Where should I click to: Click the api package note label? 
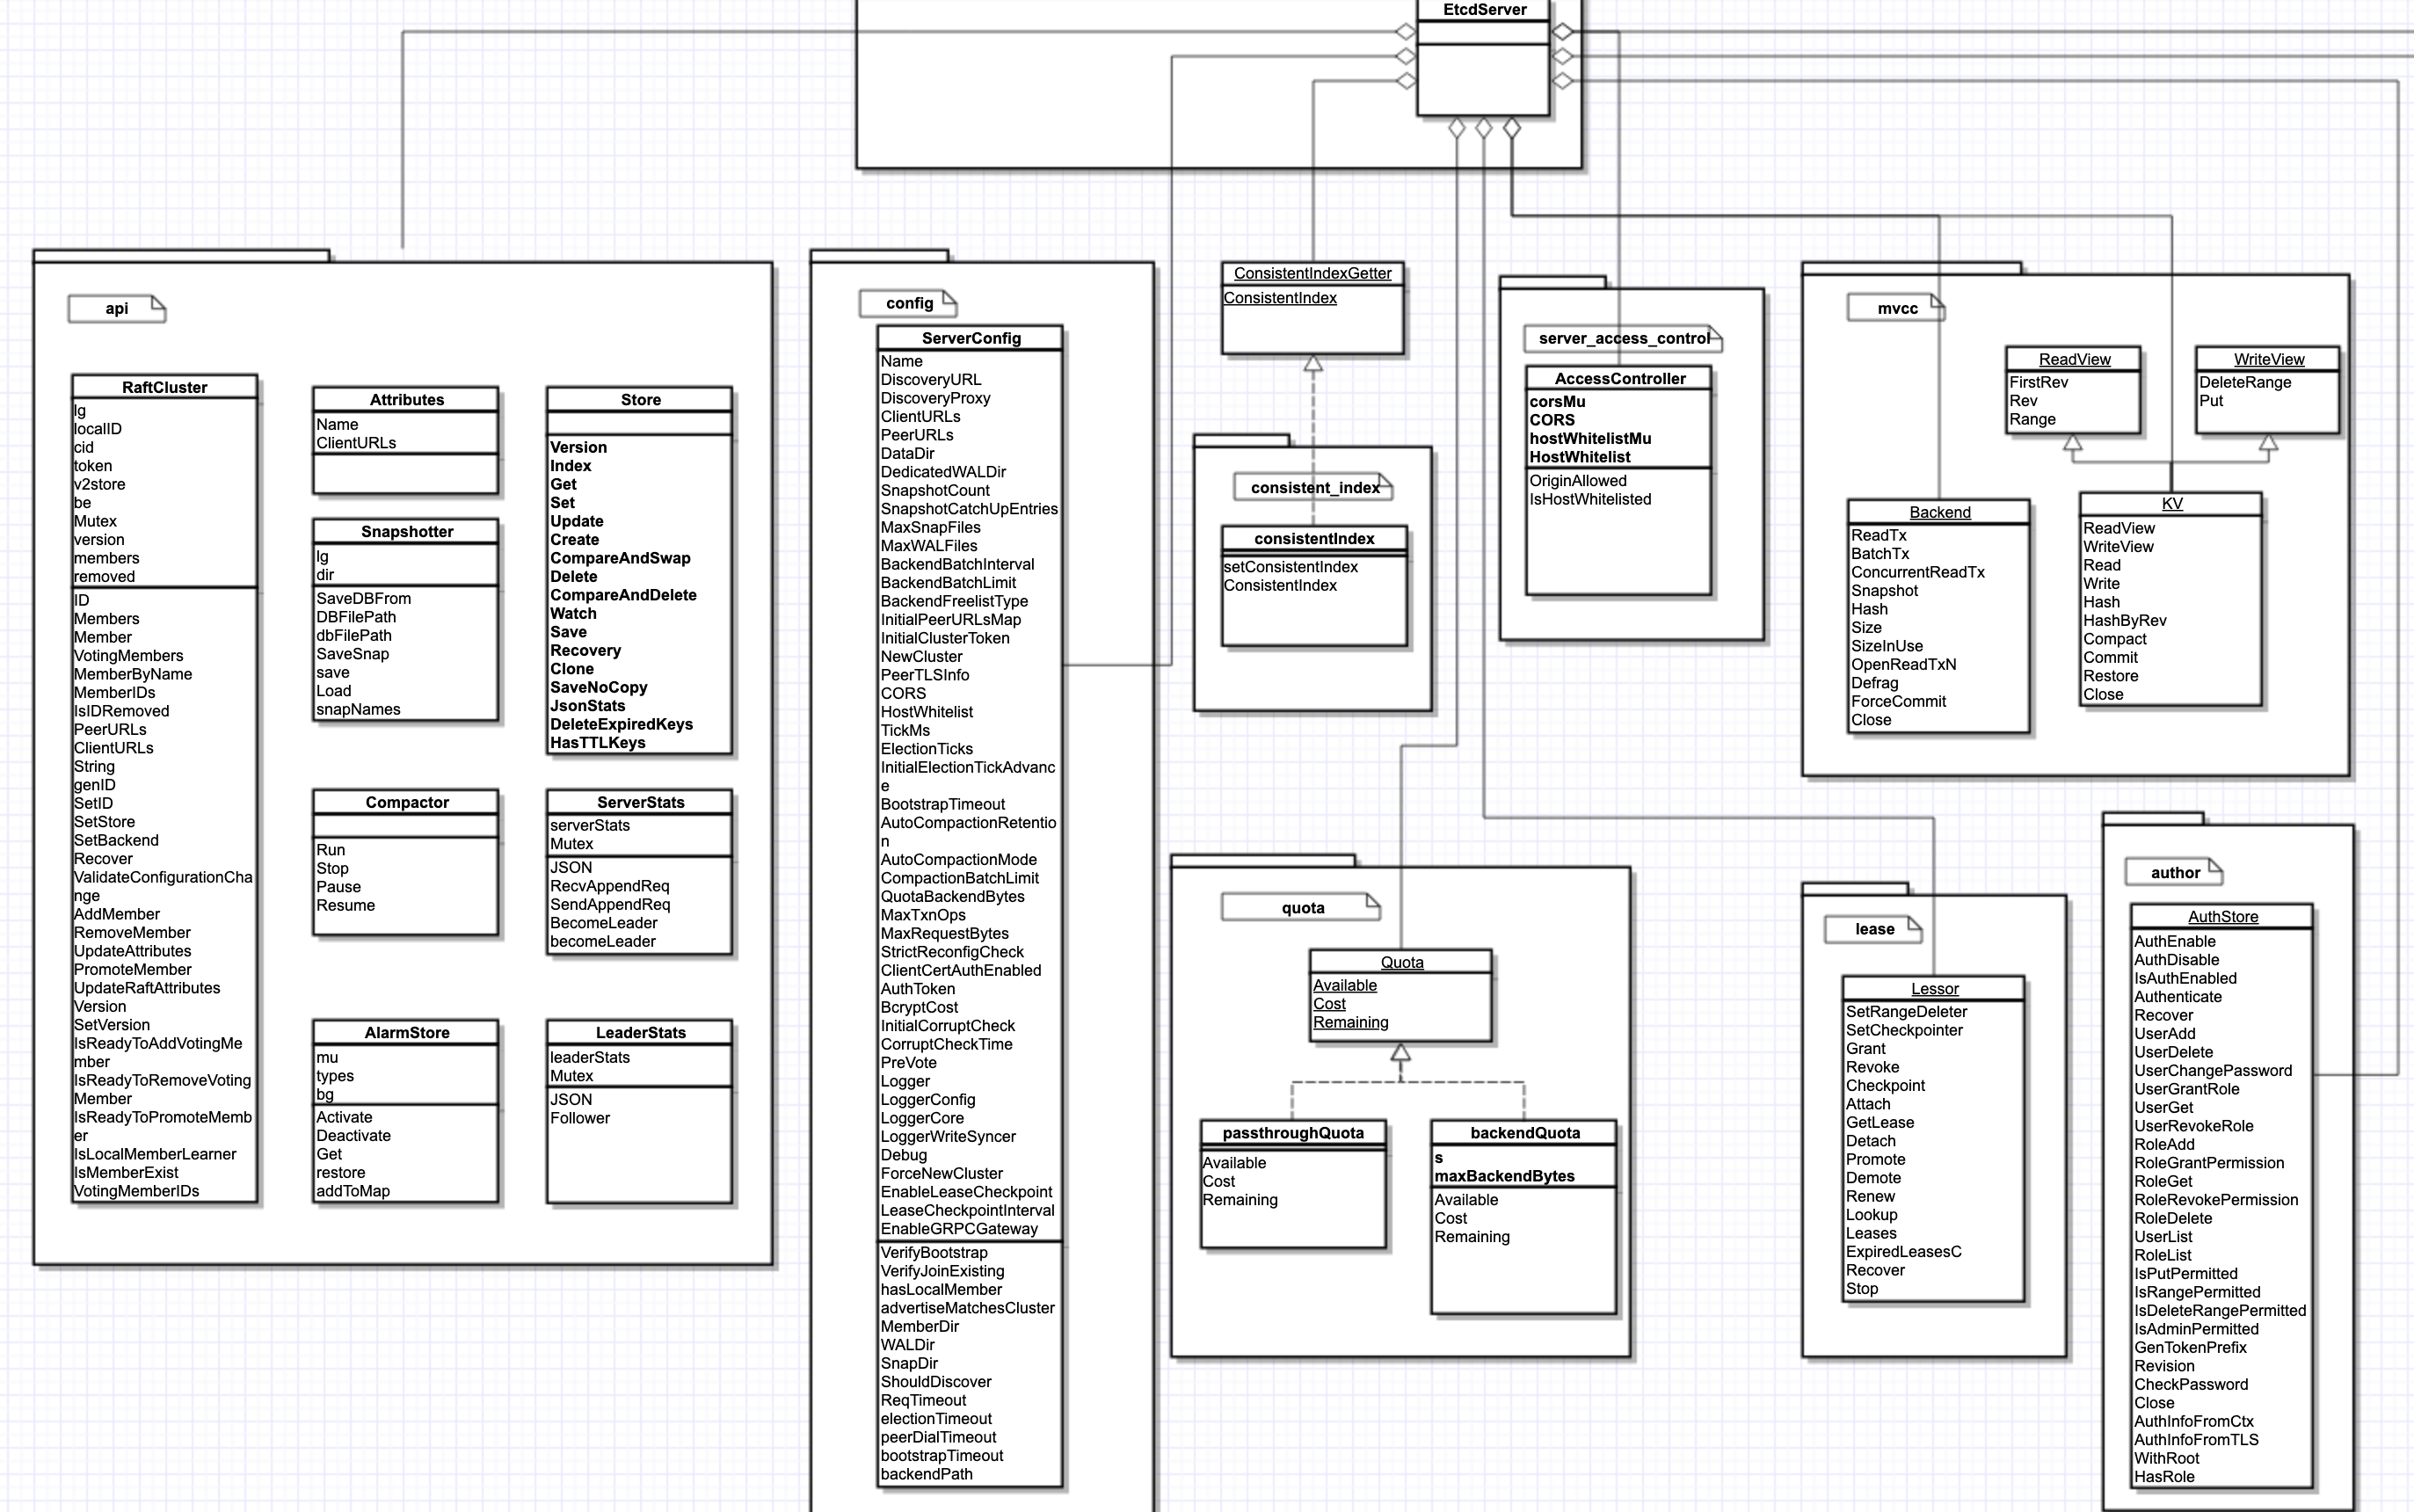click(117, 309)
